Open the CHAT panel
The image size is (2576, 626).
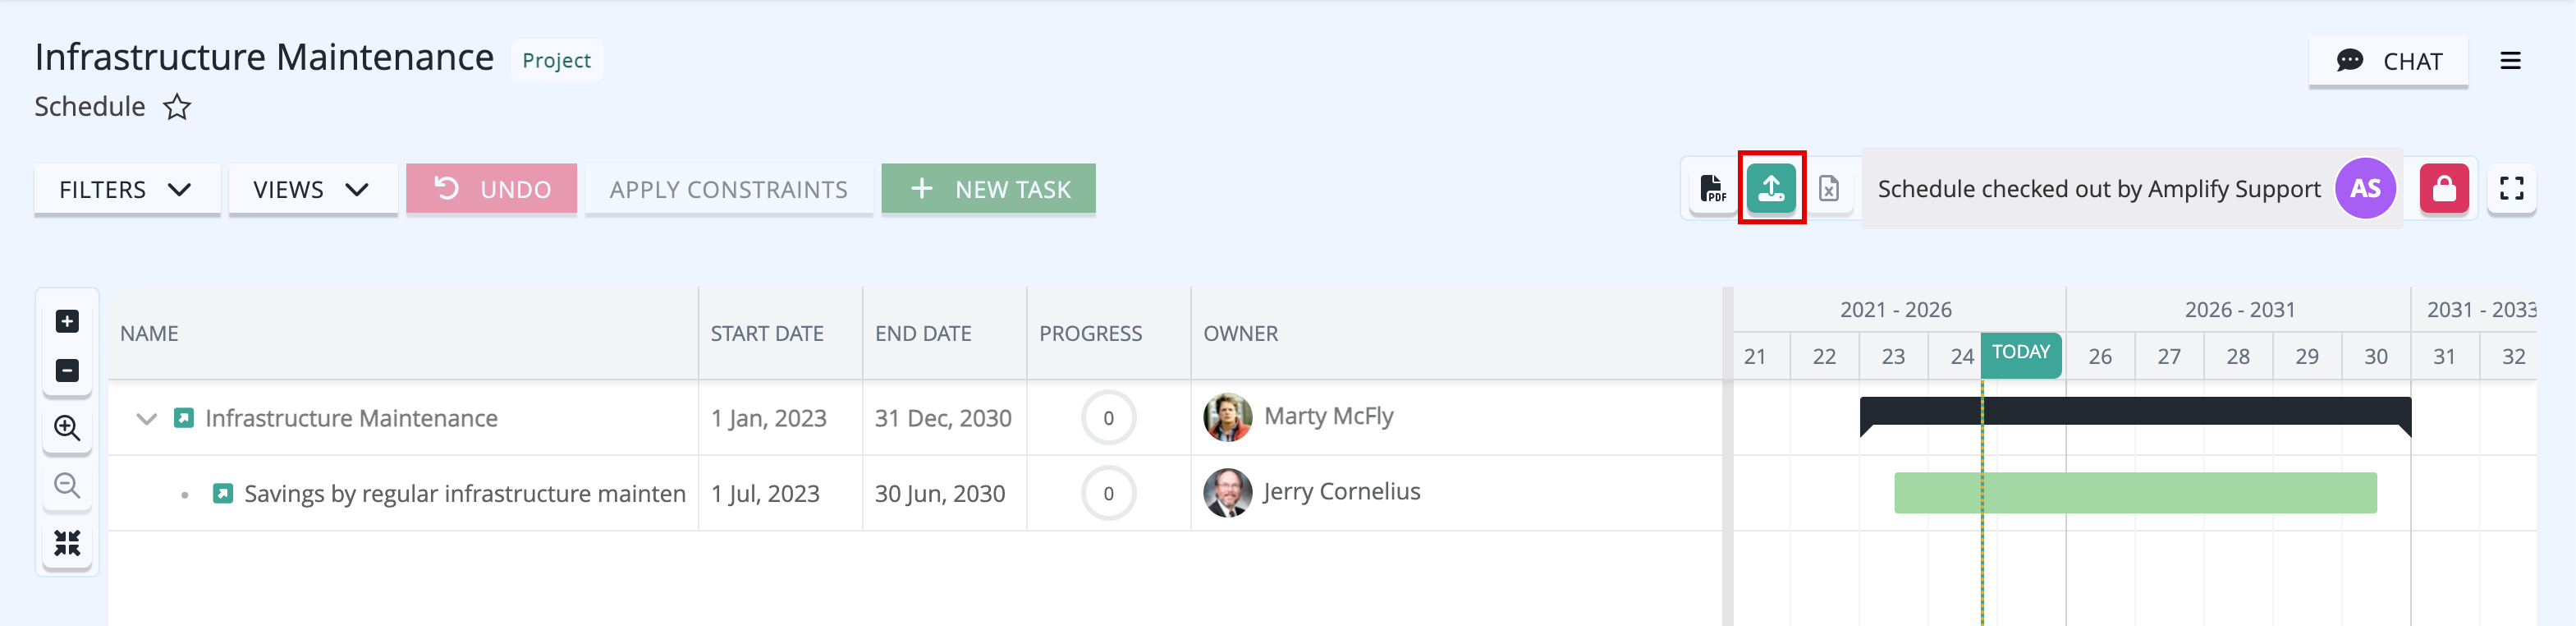[x=2388, y=61]
